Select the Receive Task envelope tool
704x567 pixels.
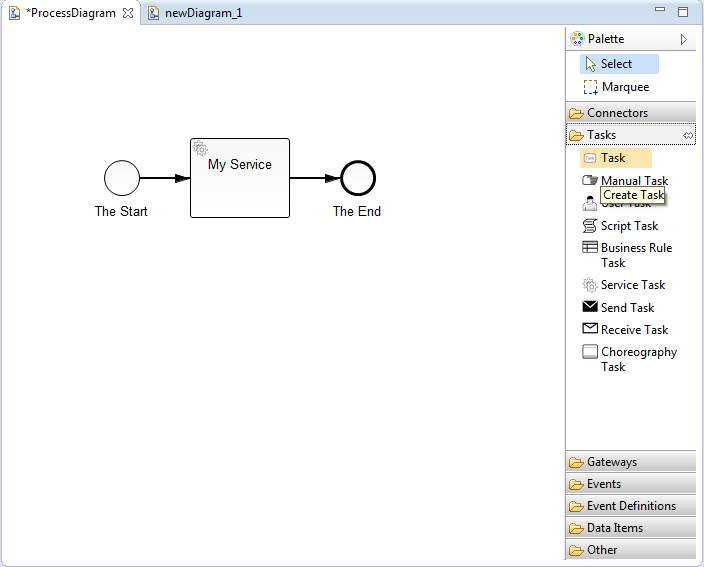click(626, 330)
